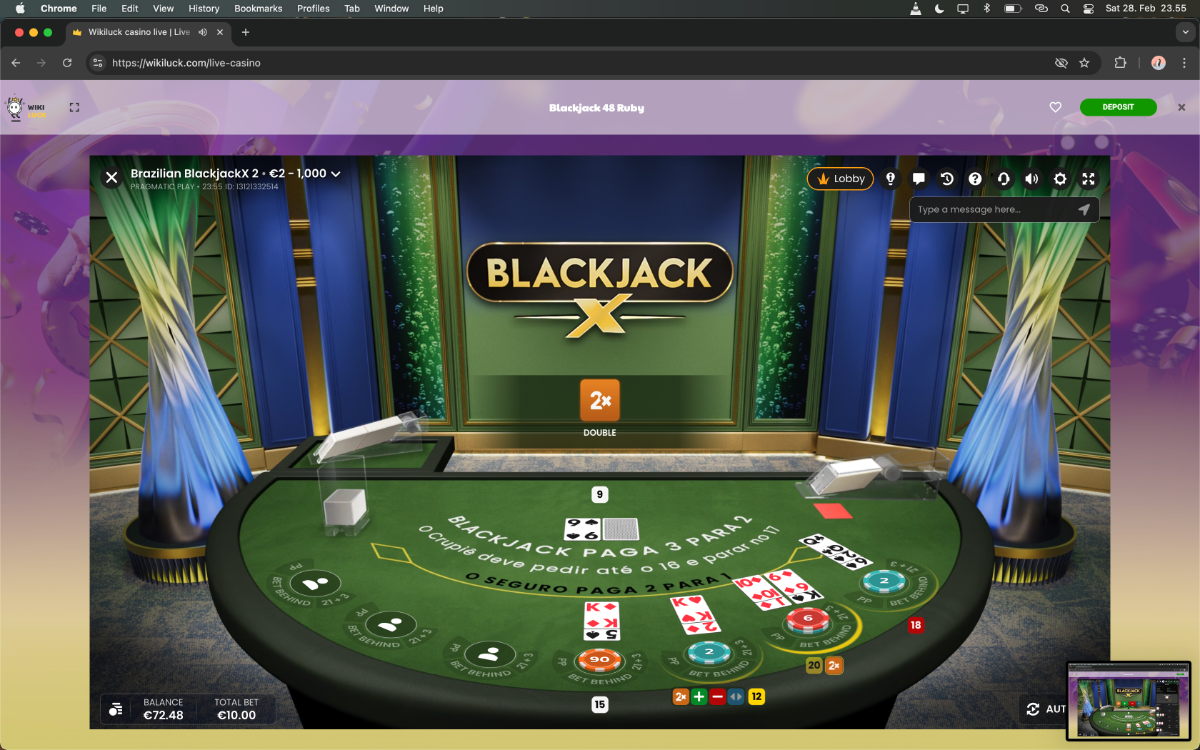Screen dimensions: 1200x750
Task: Send chat message with arrow icon
Action: [x=1083, y=210]
